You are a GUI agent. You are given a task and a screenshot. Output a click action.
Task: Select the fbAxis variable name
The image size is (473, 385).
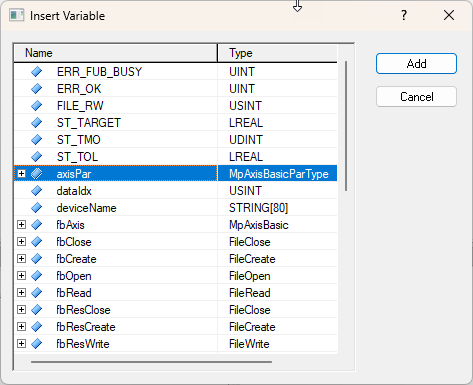70,225
